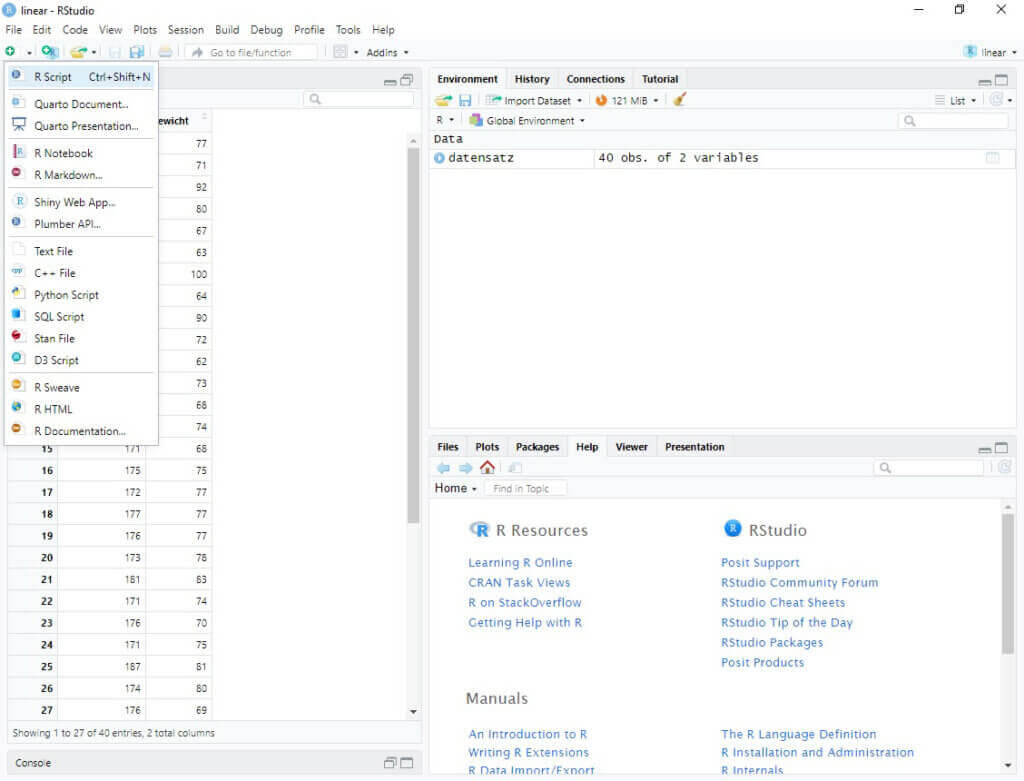
Task: Open the Learning R Online link
Action: (520, 562)
